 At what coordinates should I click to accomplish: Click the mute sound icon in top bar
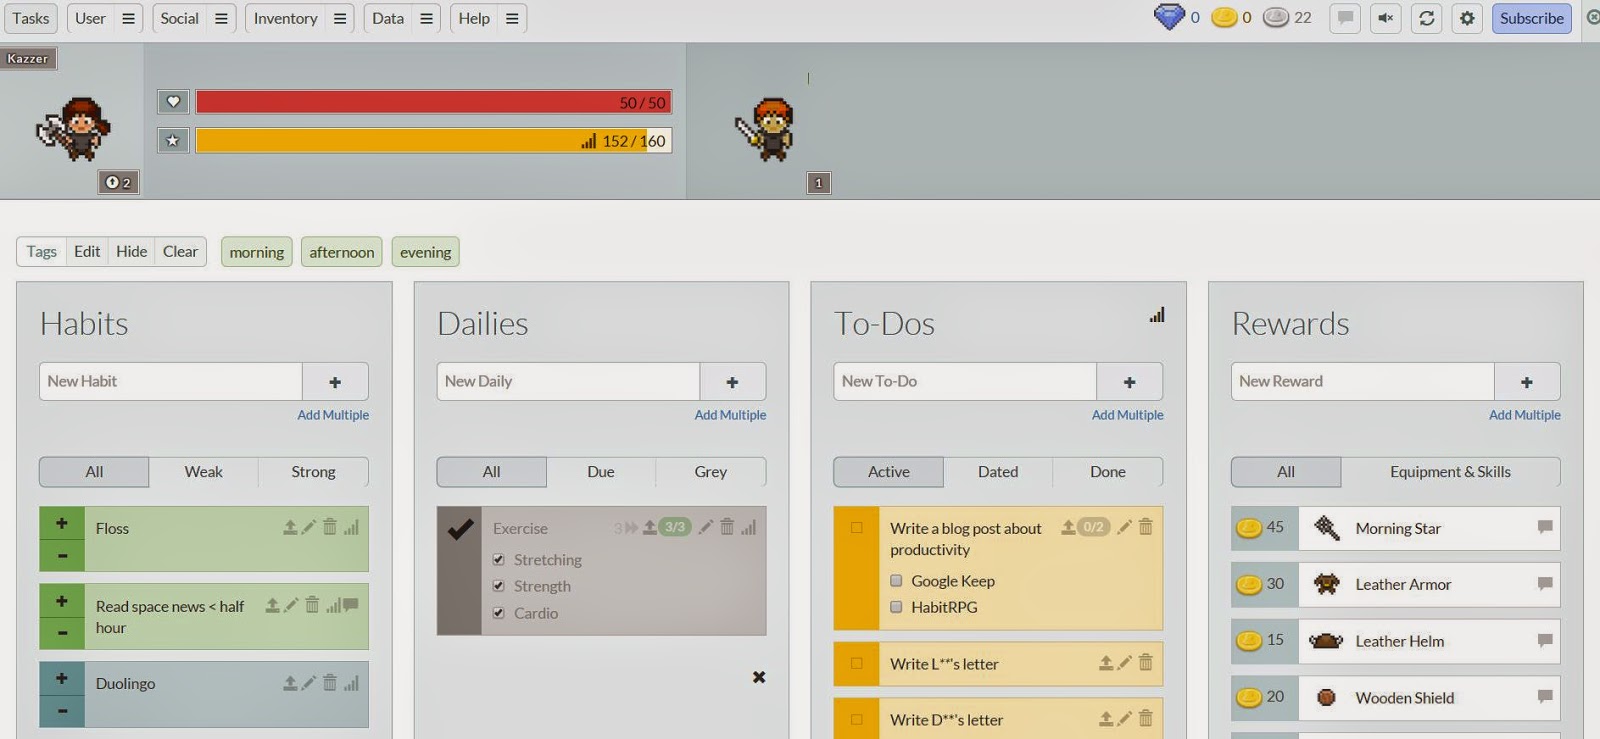(1385, 18)
